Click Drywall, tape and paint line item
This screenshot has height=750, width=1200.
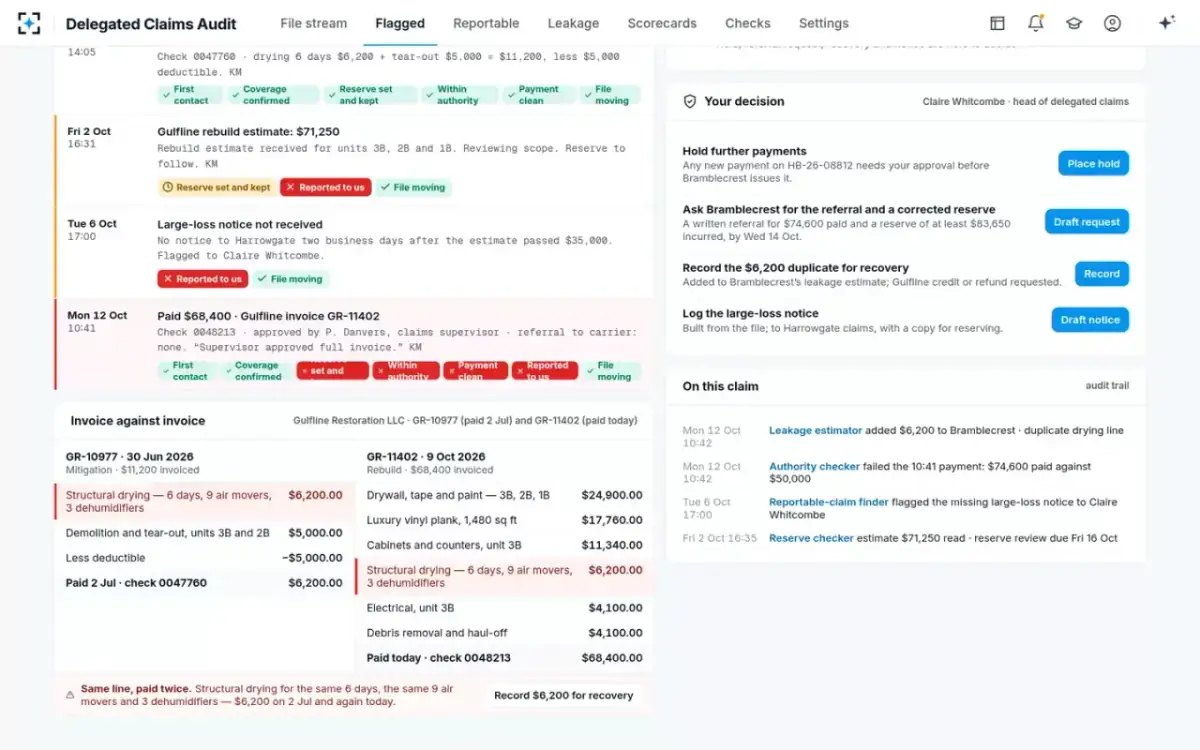point(503,495)
